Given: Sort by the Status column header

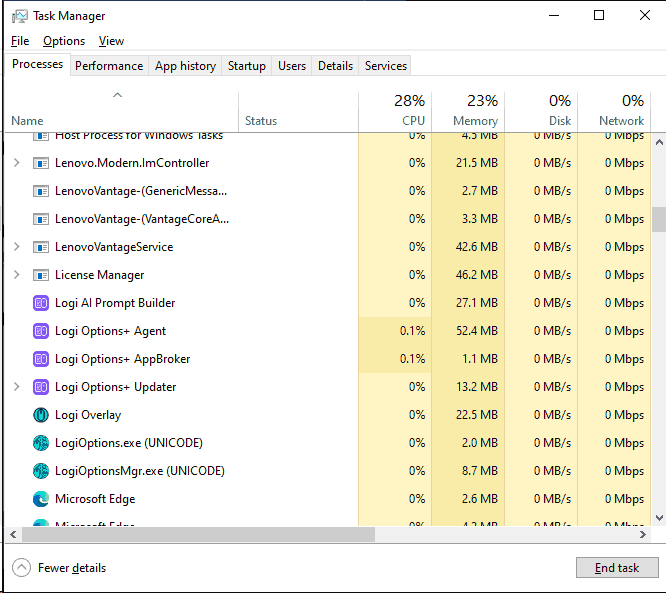Looking at the screenshot, I should click(x=299, y=111).
